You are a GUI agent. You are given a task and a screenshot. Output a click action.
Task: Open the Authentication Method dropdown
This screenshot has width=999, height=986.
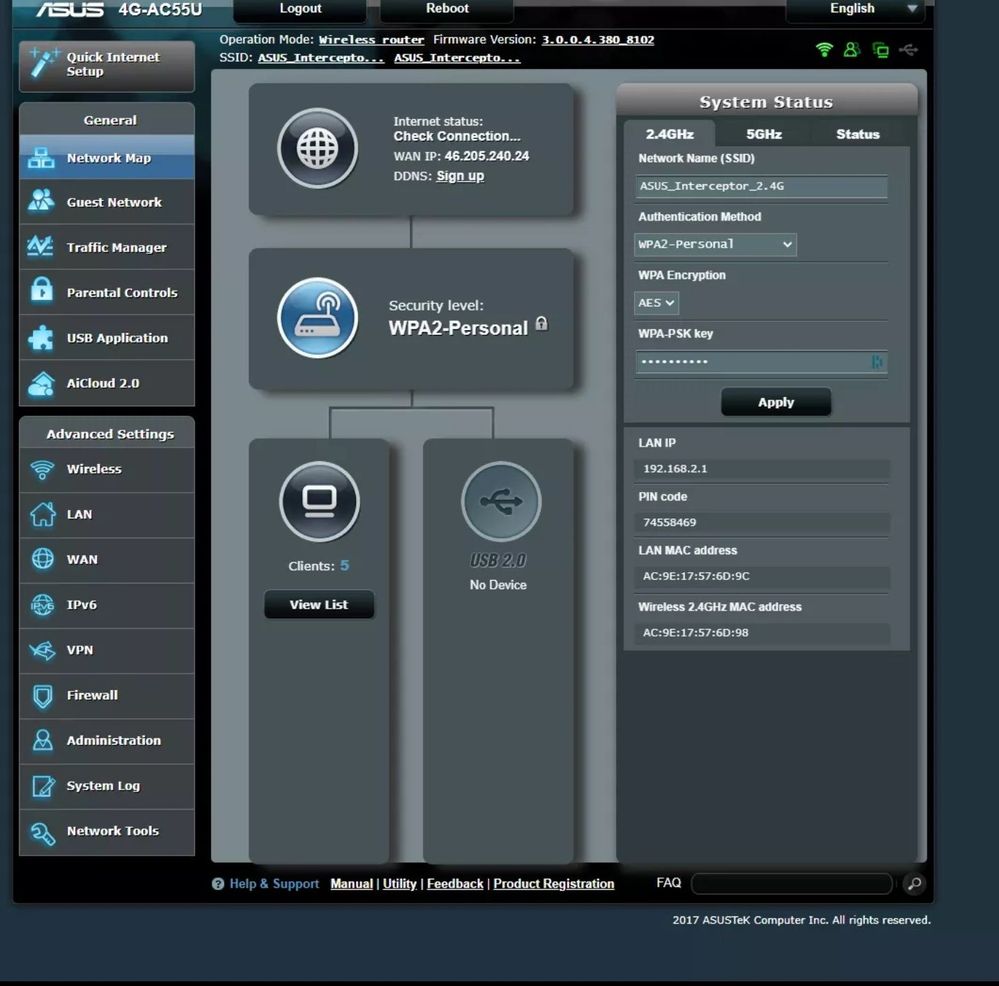714,244
